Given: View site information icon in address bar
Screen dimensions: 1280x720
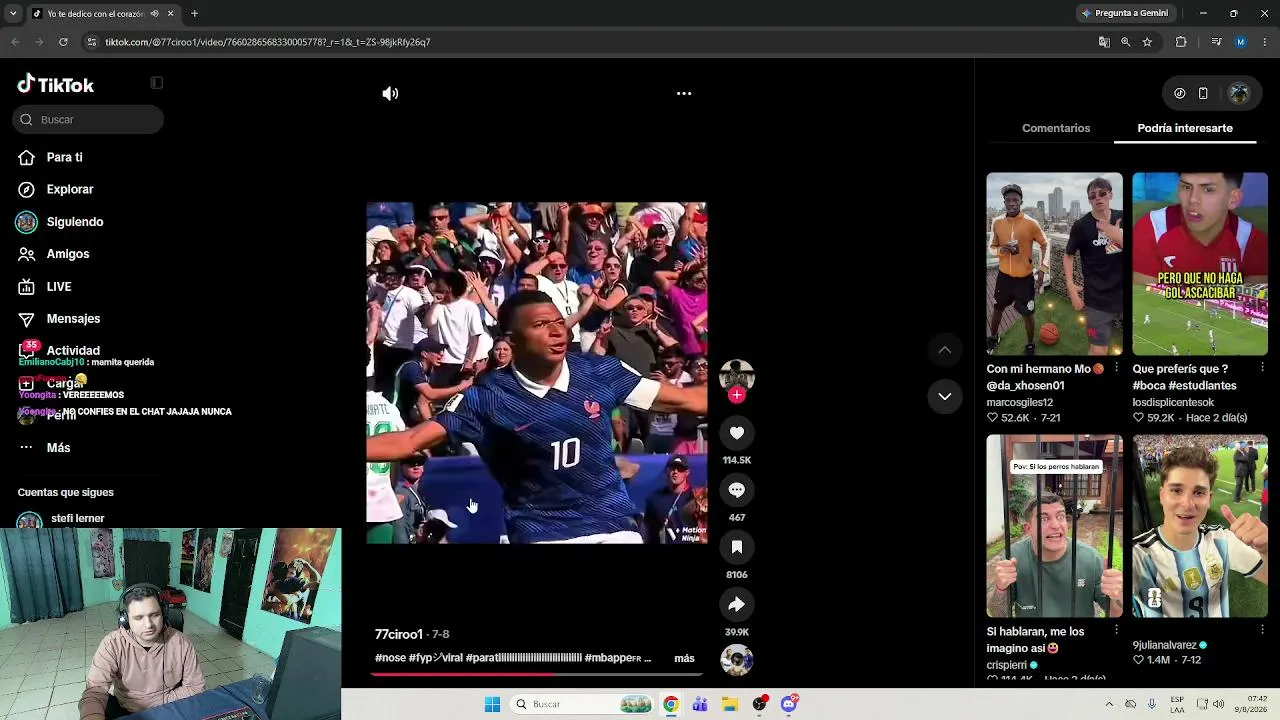Looking at the screenshot, I should (92, 42).
